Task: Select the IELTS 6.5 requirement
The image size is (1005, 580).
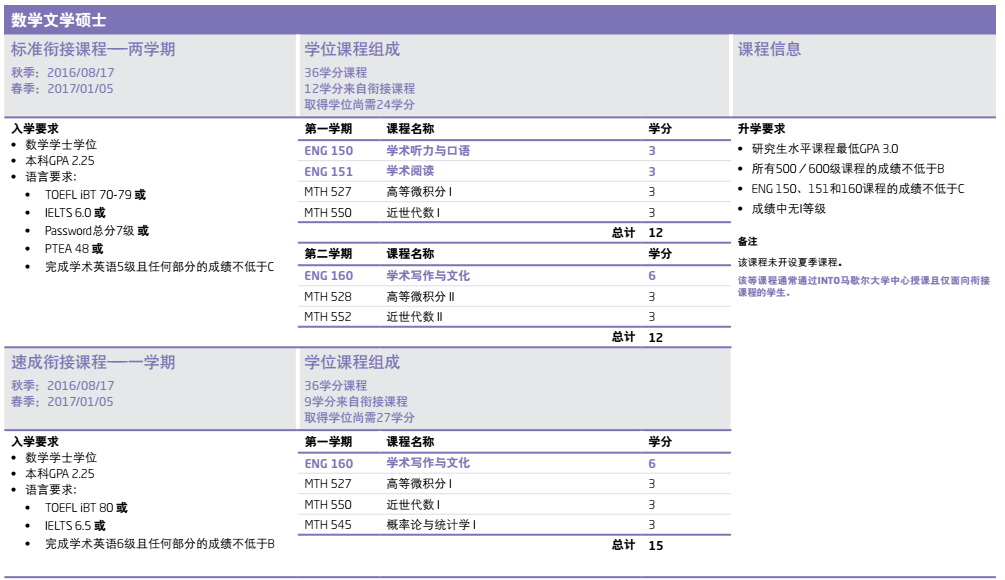Action: click(75, 526)
